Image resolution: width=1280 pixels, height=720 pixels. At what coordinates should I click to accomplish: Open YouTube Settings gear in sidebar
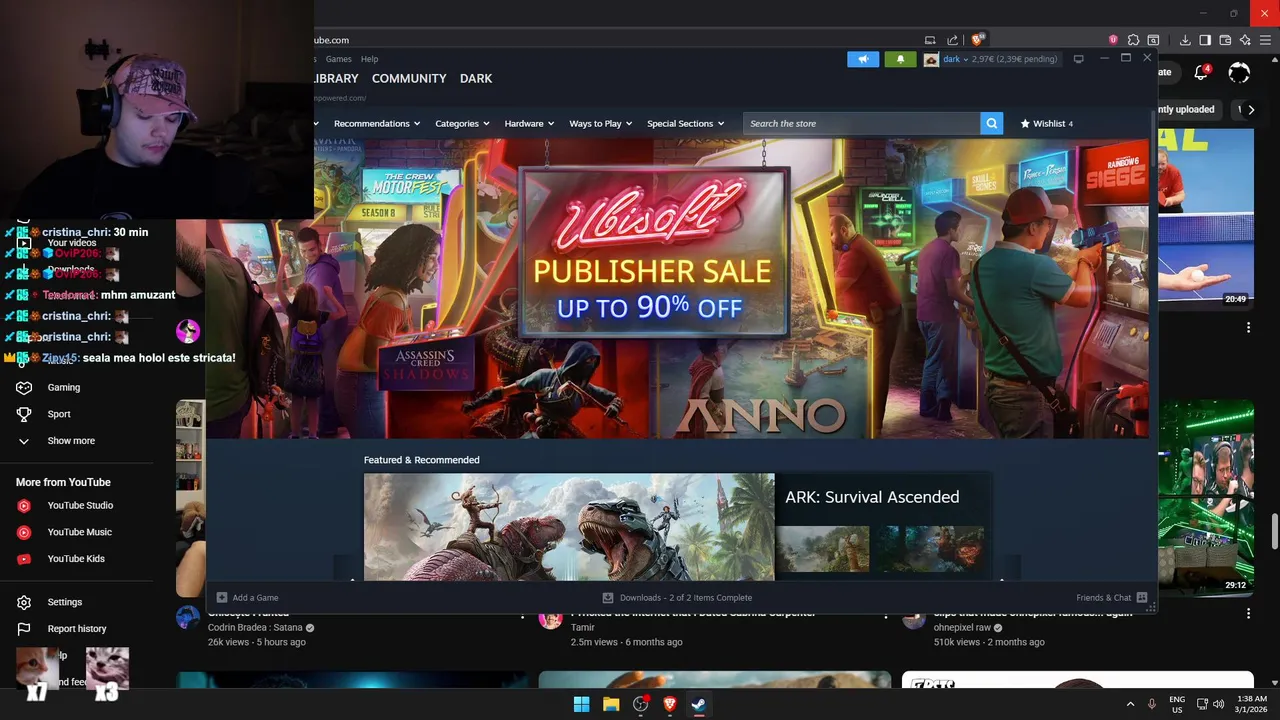pos(25,602)
